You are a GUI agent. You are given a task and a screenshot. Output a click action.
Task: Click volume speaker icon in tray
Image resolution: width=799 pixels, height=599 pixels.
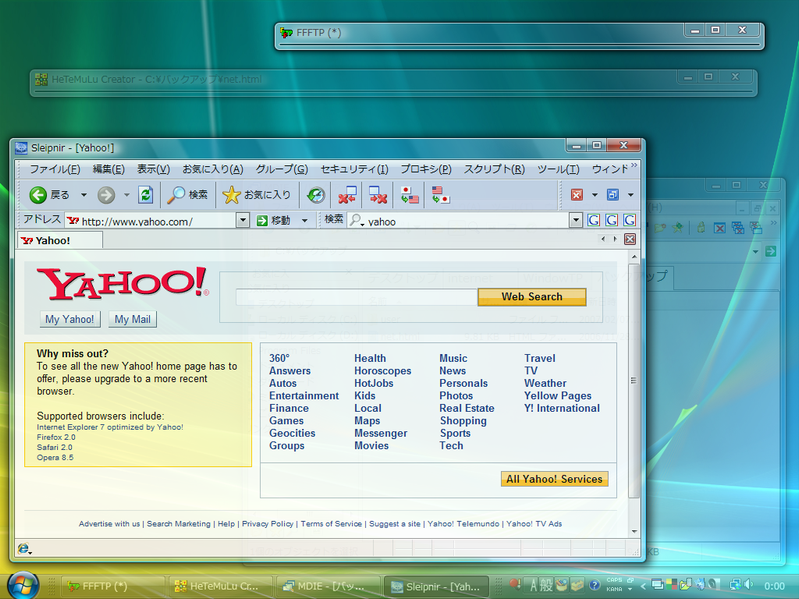pos(749,584)
